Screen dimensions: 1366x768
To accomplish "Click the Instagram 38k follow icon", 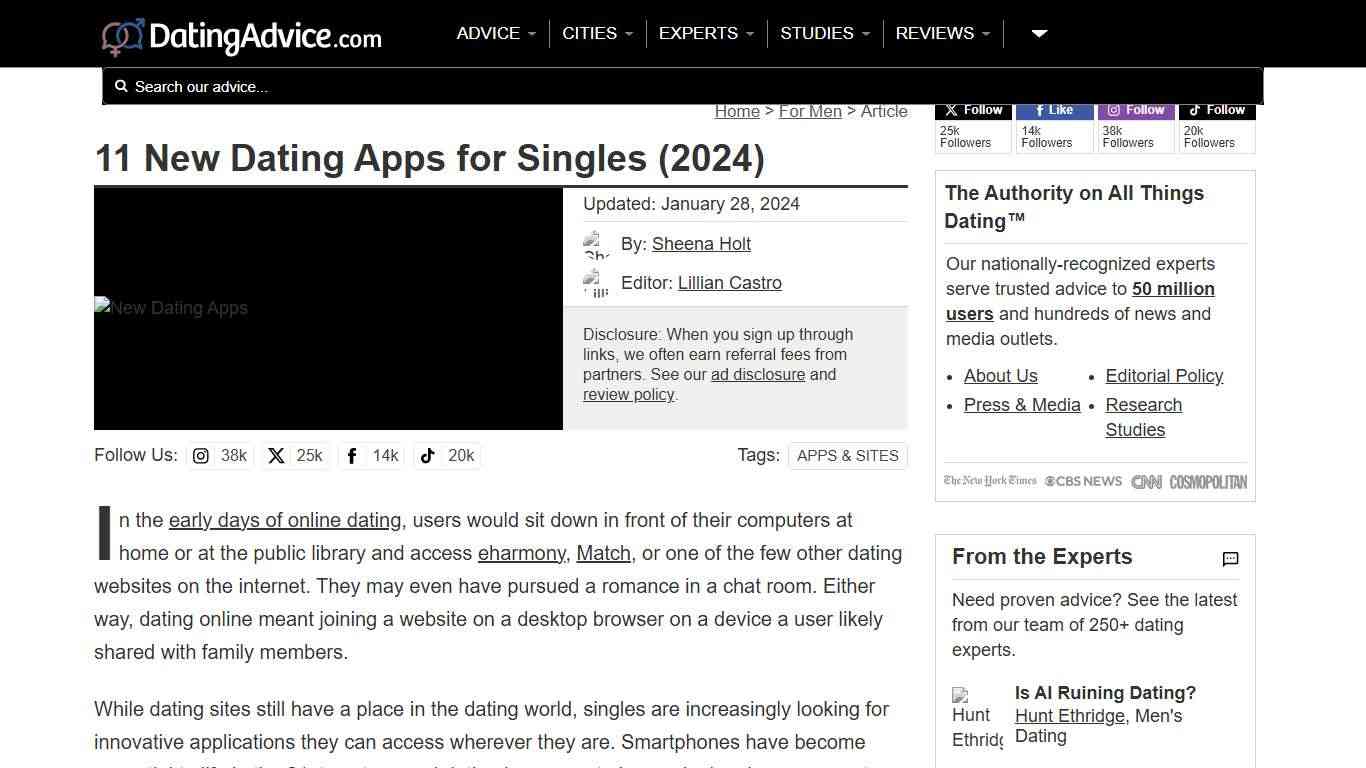I will click(x=201, y=456).
